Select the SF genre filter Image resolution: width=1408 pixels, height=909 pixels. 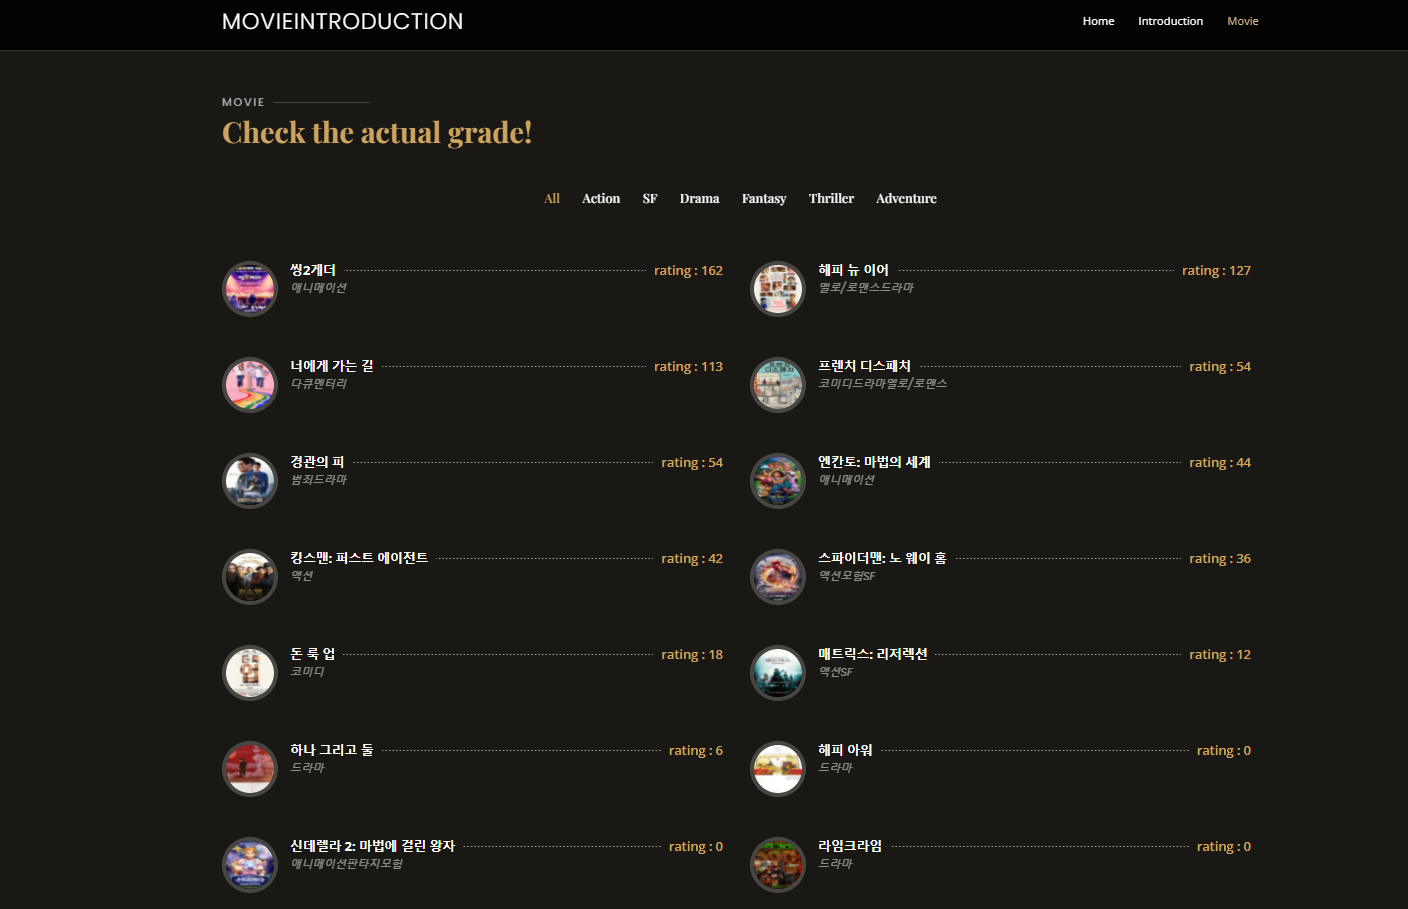(649, 198)
